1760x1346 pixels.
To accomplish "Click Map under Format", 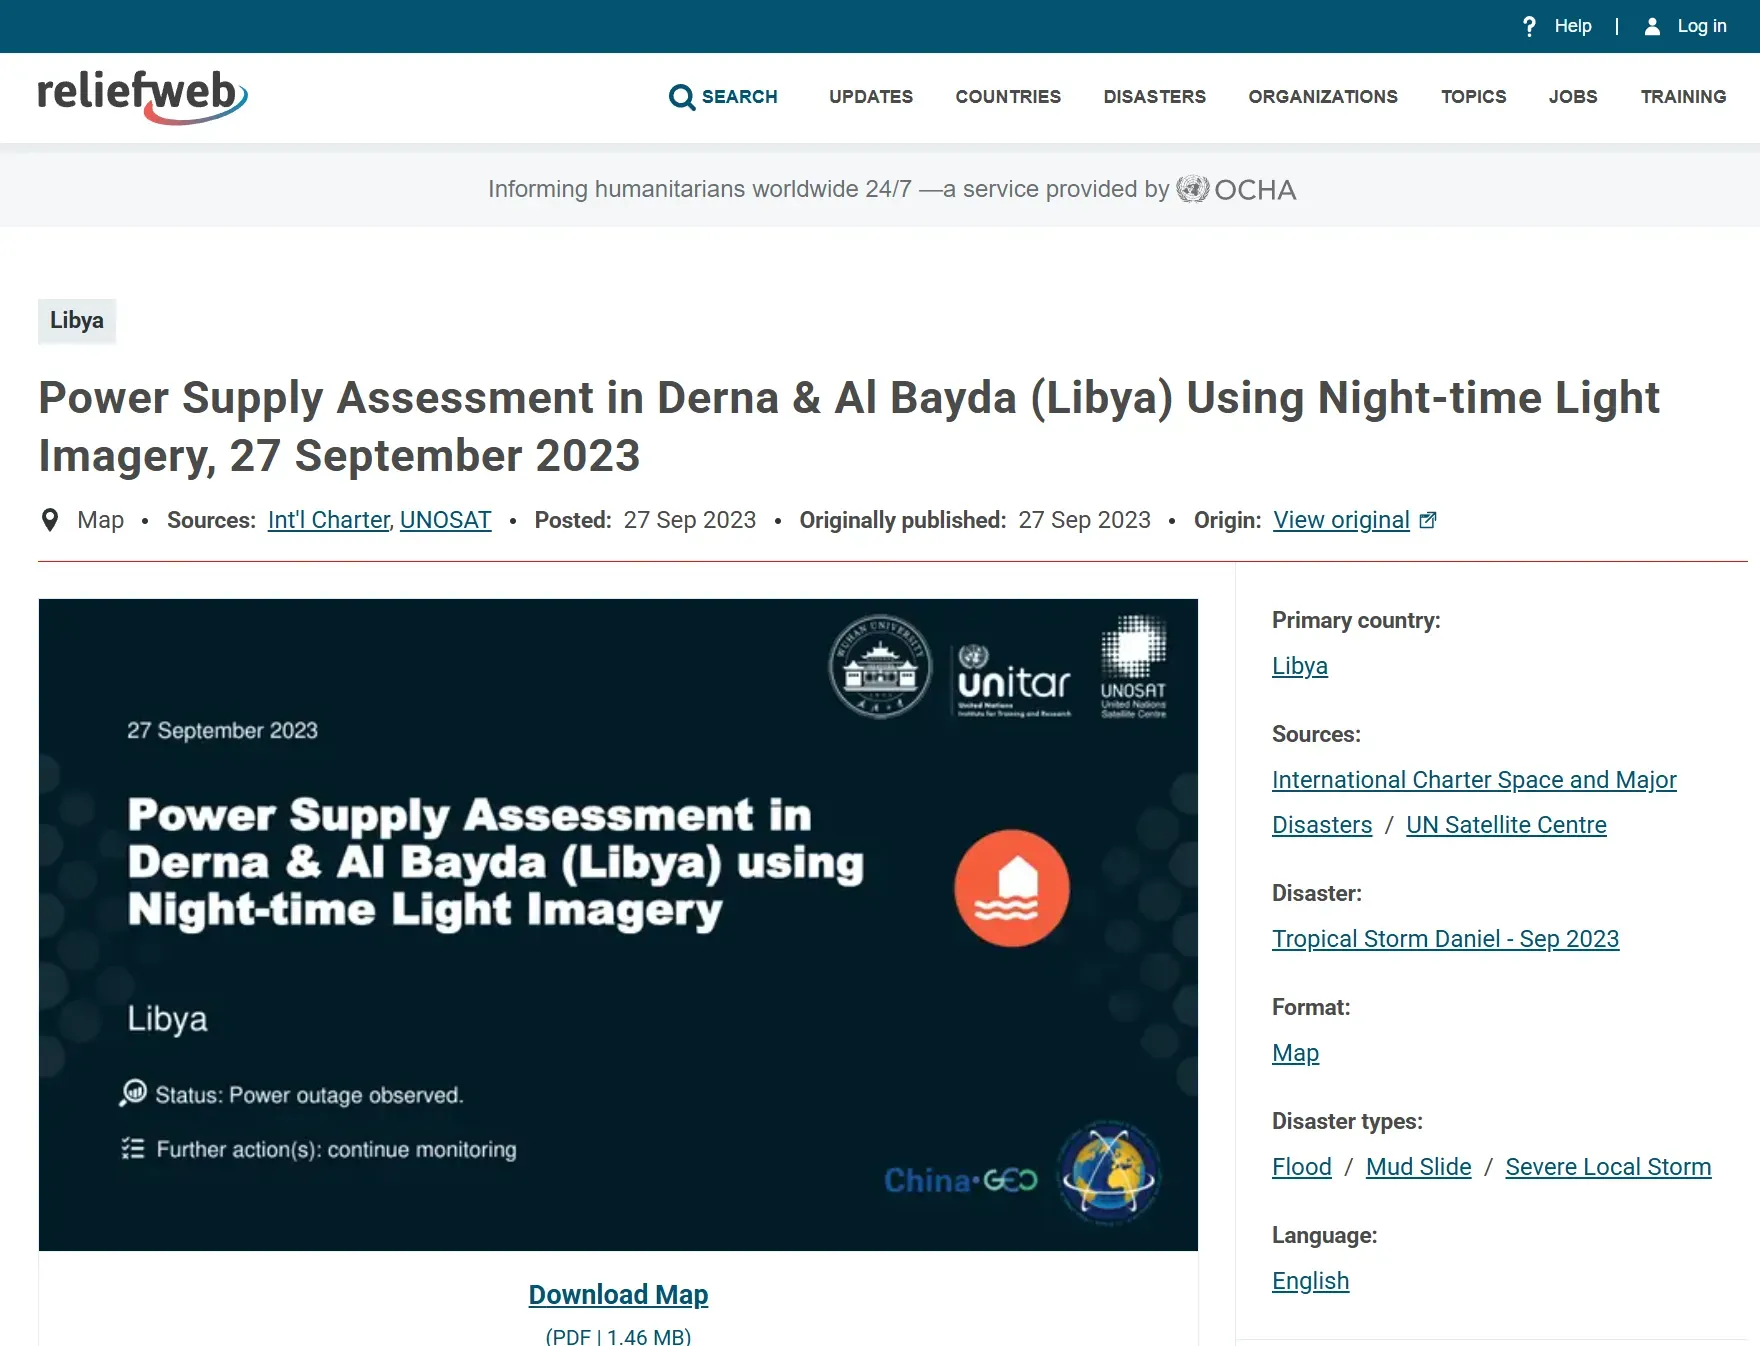I will [1295, 1053].
